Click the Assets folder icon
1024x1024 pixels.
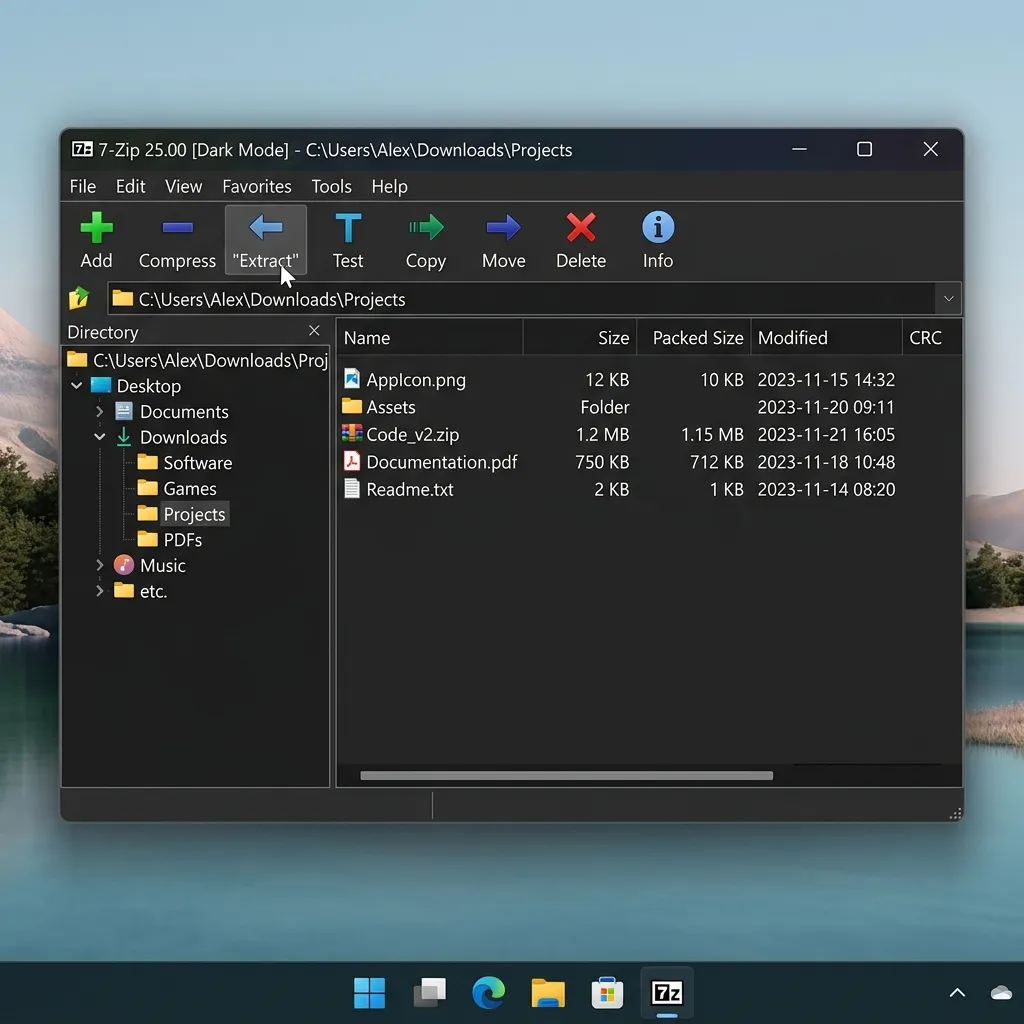(352, 406)
